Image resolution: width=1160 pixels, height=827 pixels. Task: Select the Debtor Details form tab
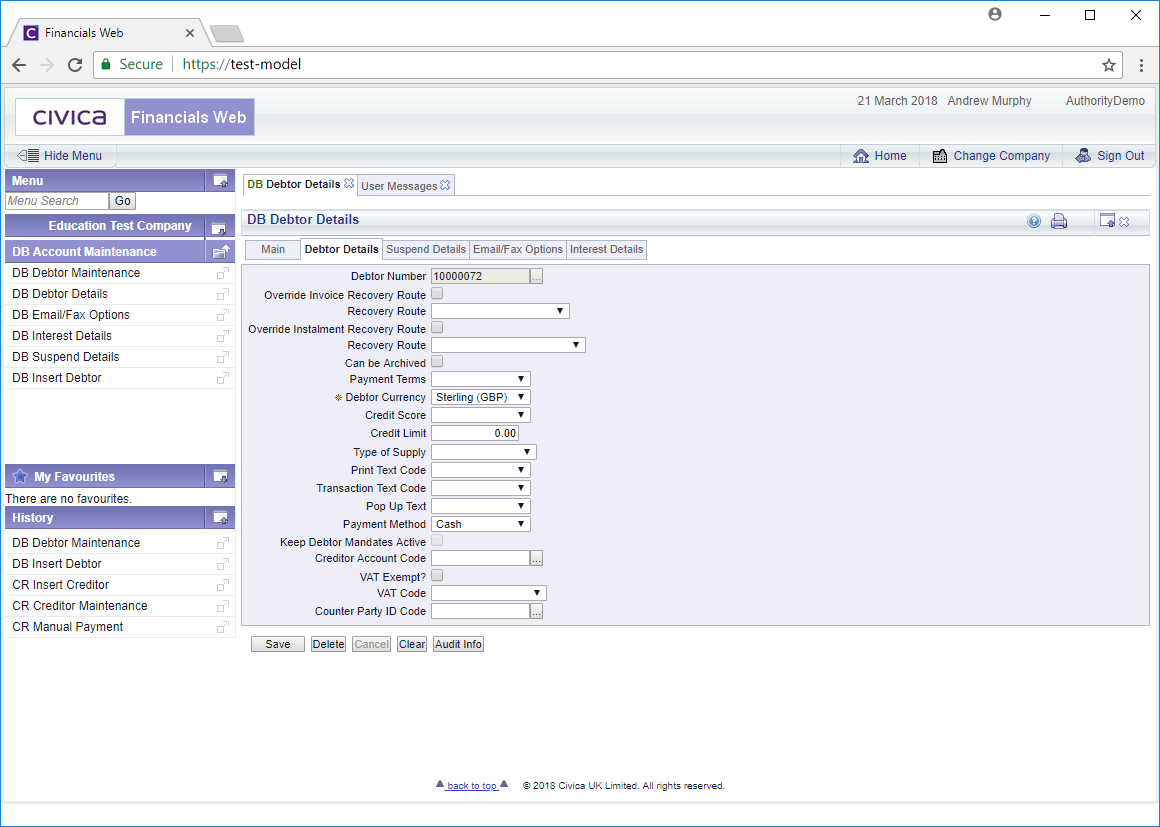pos(342,249)
